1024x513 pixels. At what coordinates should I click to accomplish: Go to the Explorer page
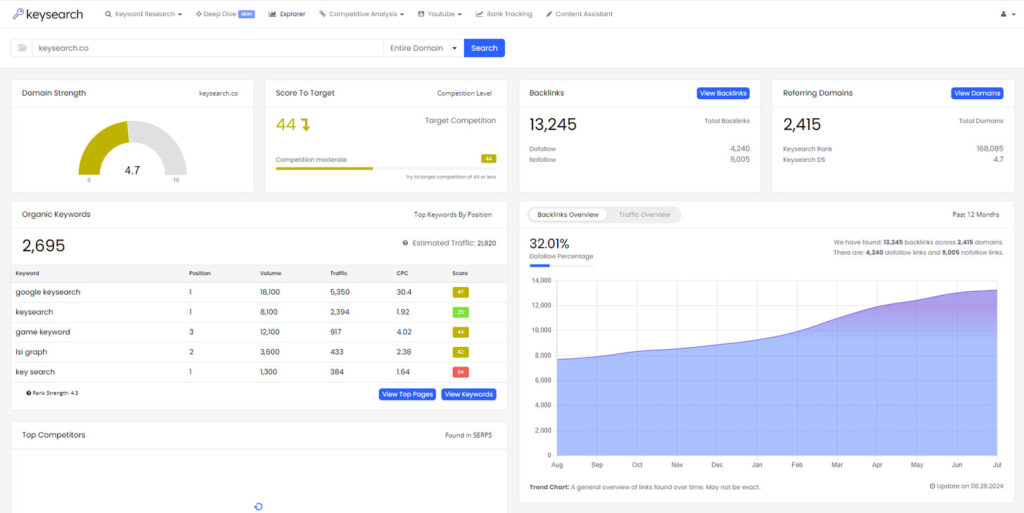click(287, 14)
